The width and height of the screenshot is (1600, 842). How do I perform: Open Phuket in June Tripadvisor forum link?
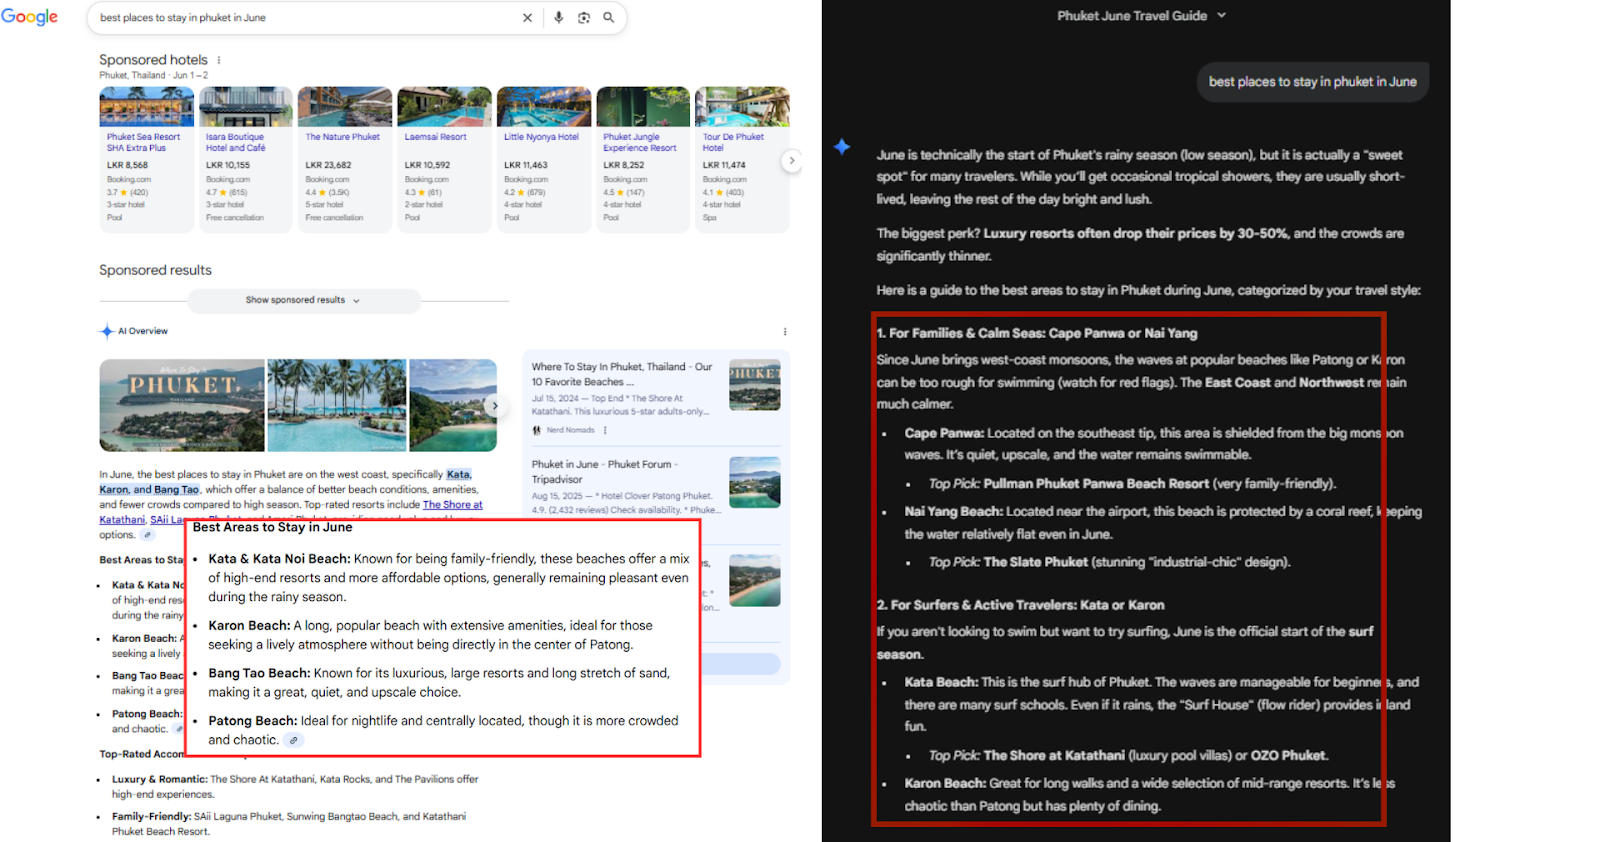tap(605, 471)
